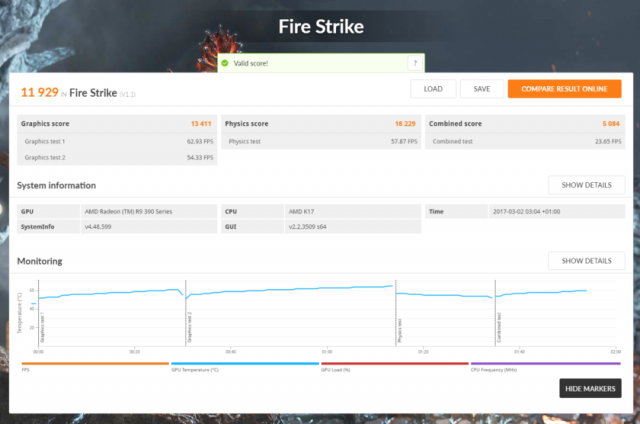Expand Monitoring with its SHOW DETAILS button
The image size is (640, 424).
[x=586, y=261]
